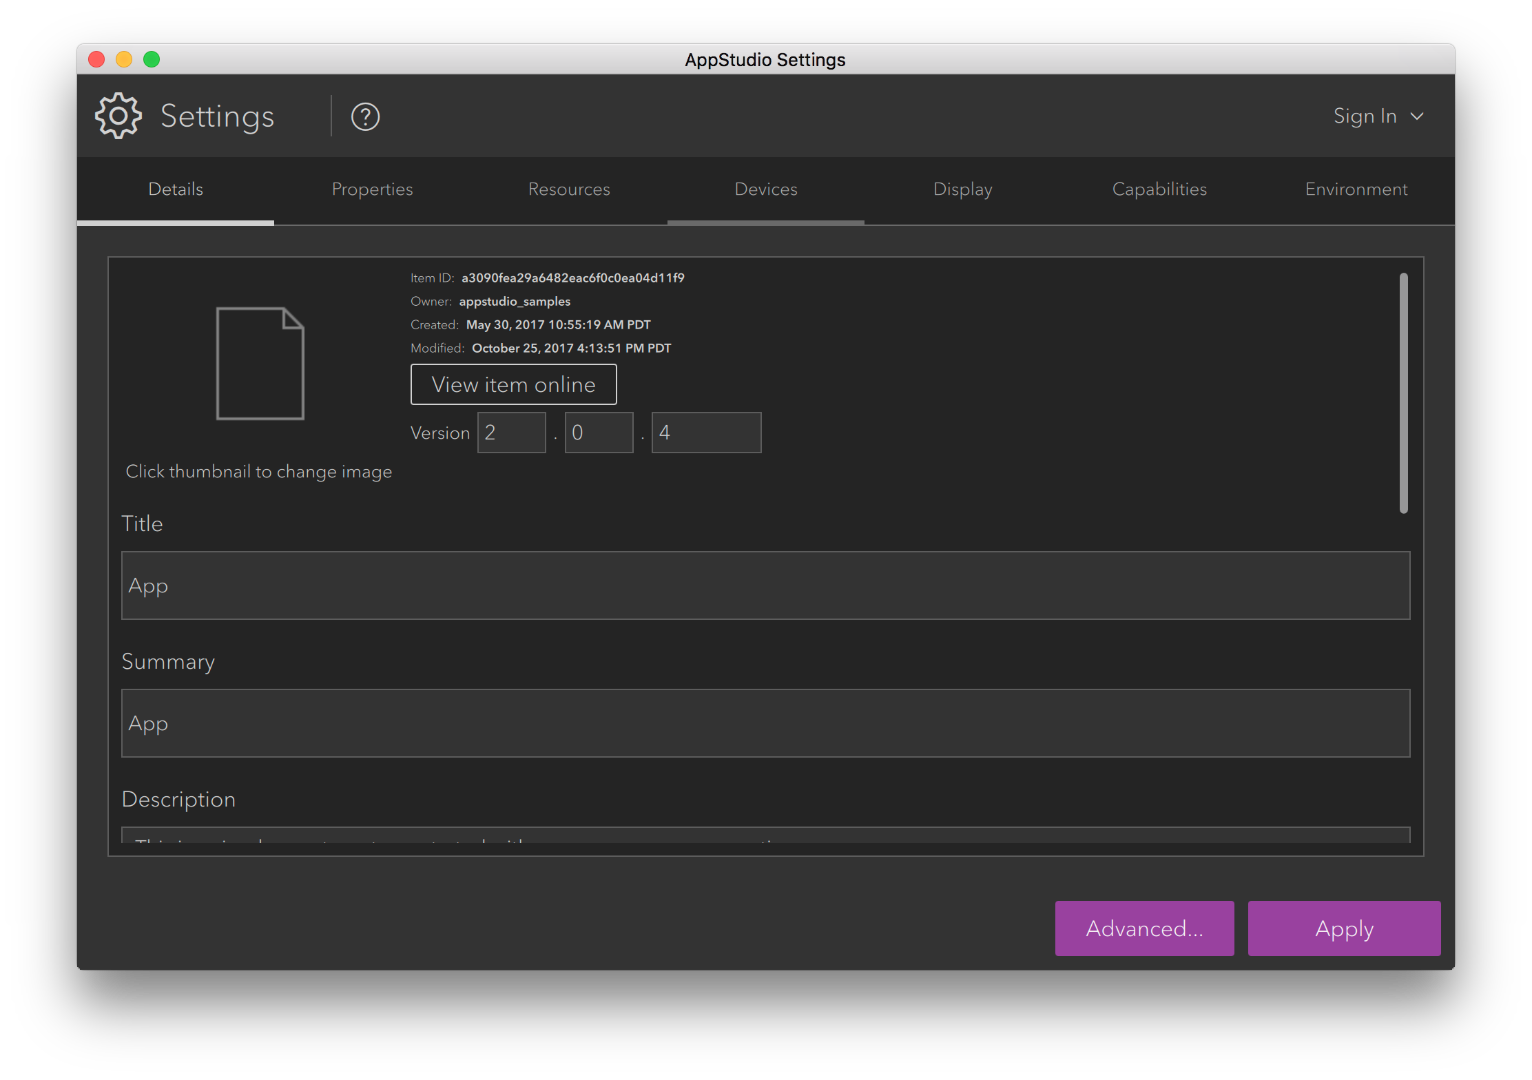Click the owner name appstudio_samples
Viewport: 1532px width, 1080px height.
coord(515,302)
